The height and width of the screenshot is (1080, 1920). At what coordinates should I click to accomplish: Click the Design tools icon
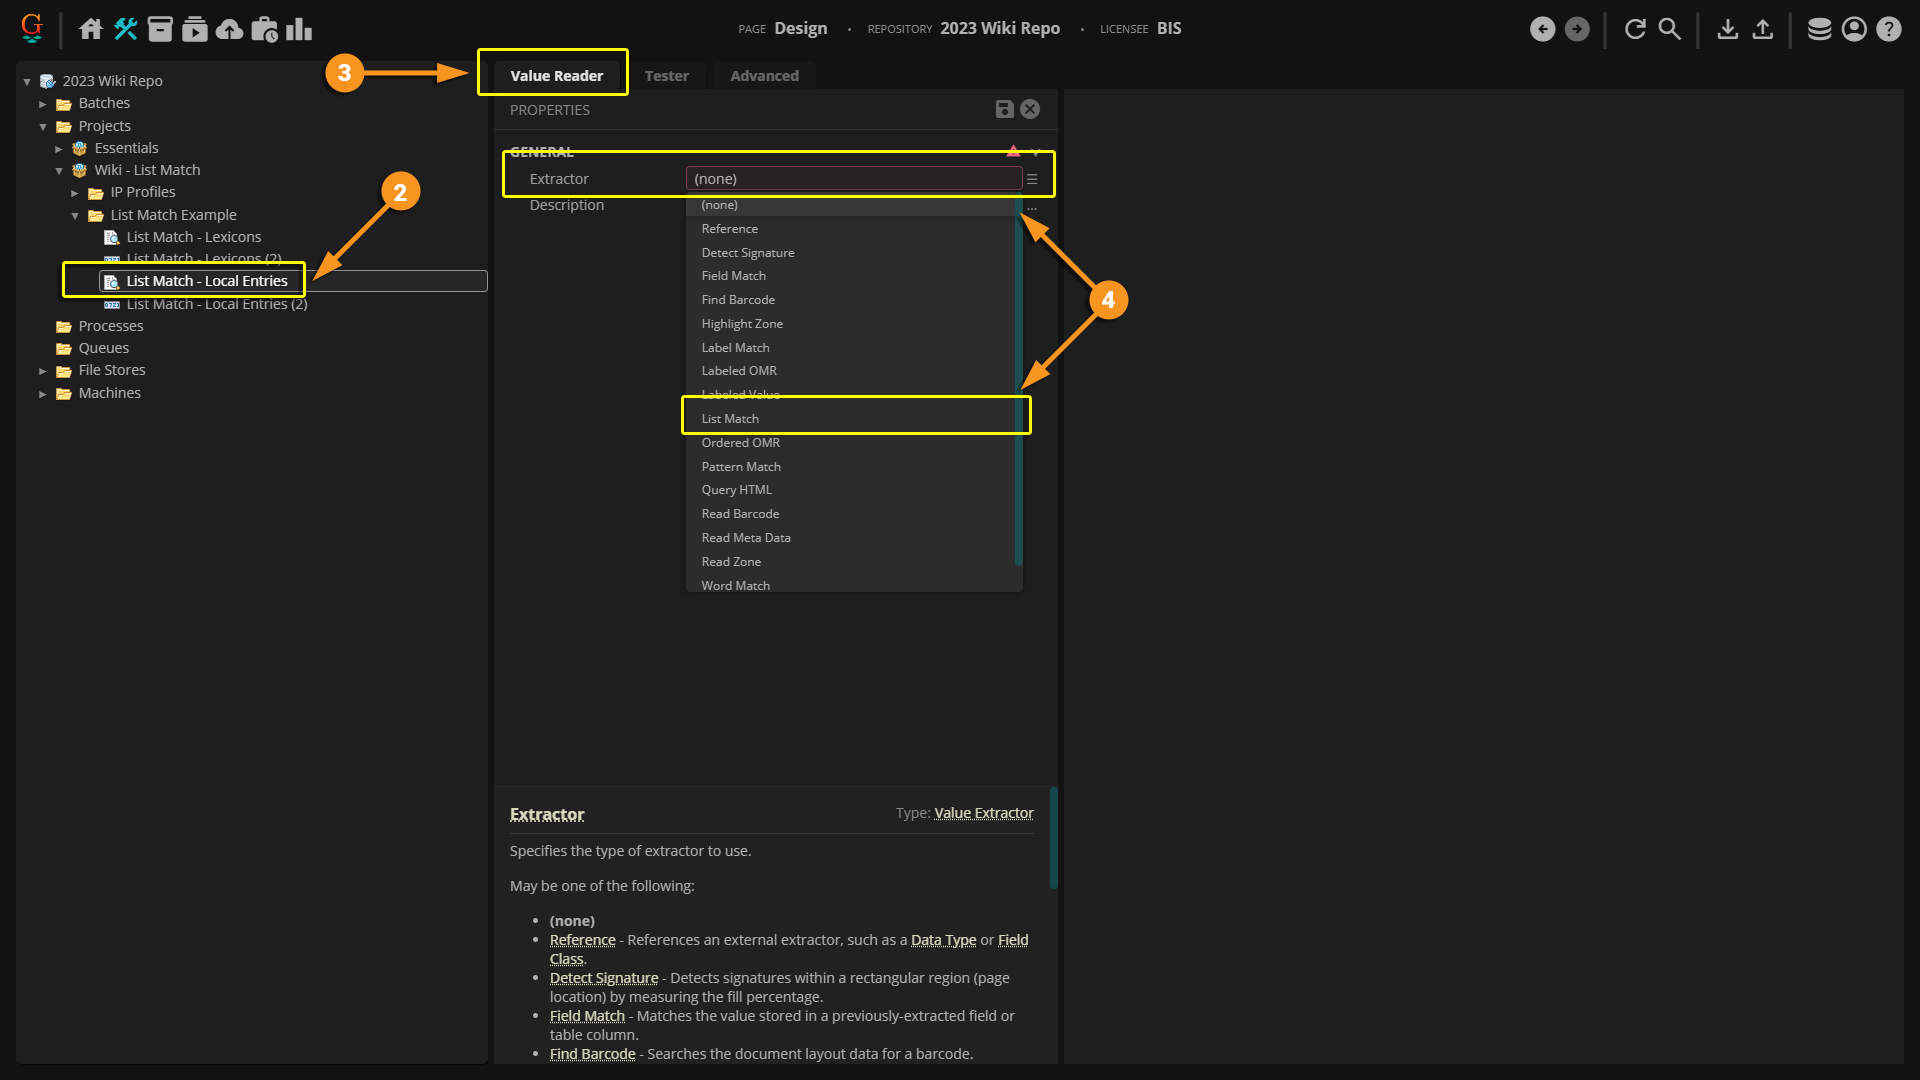pos(125,29)
